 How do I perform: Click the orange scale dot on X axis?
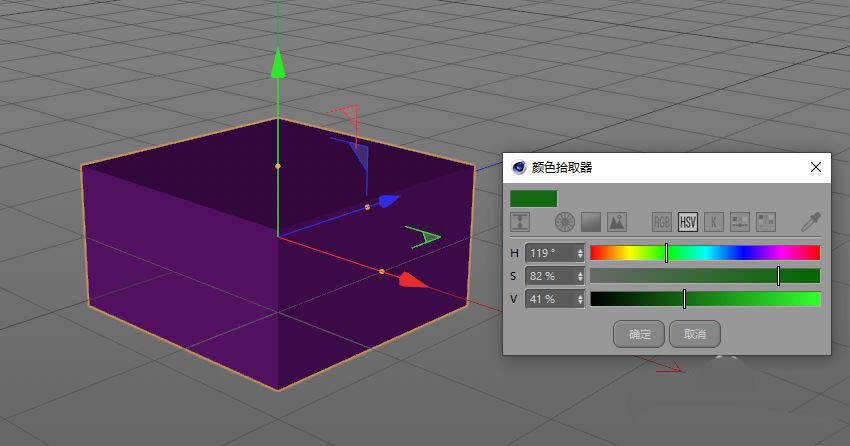[382, 272]
